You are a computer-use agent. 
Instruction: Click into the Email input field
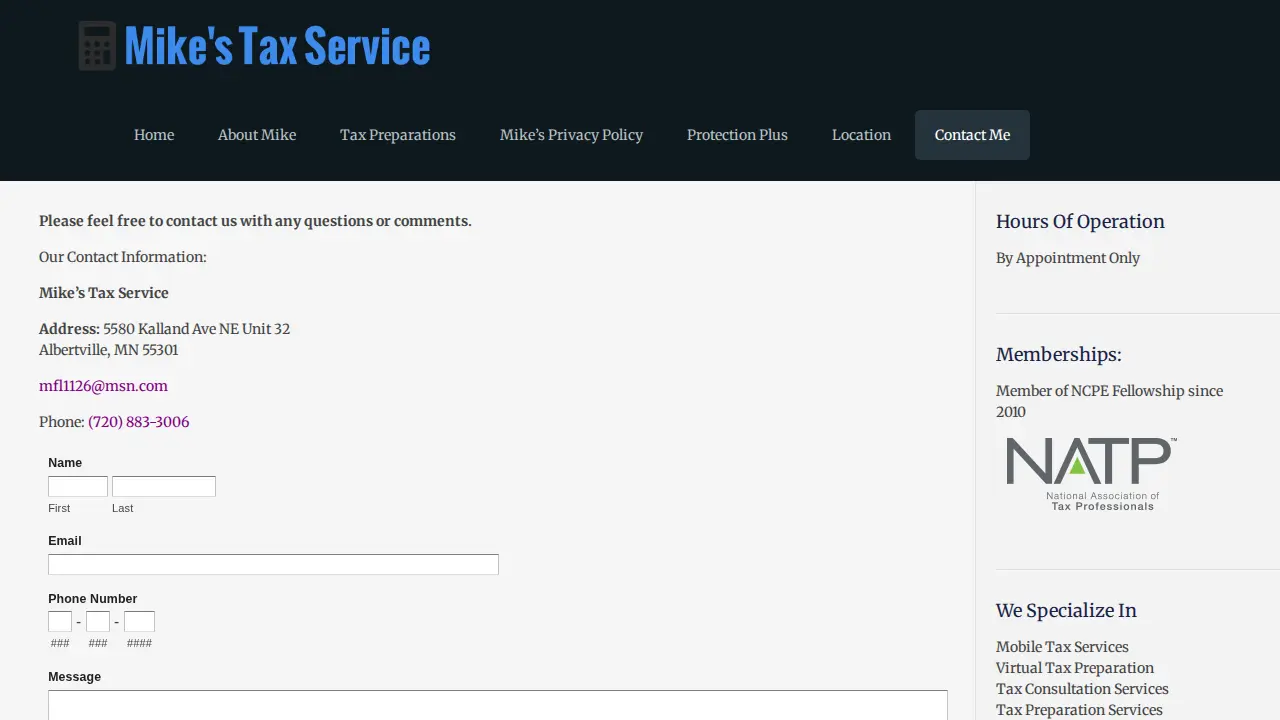[273, 565]
